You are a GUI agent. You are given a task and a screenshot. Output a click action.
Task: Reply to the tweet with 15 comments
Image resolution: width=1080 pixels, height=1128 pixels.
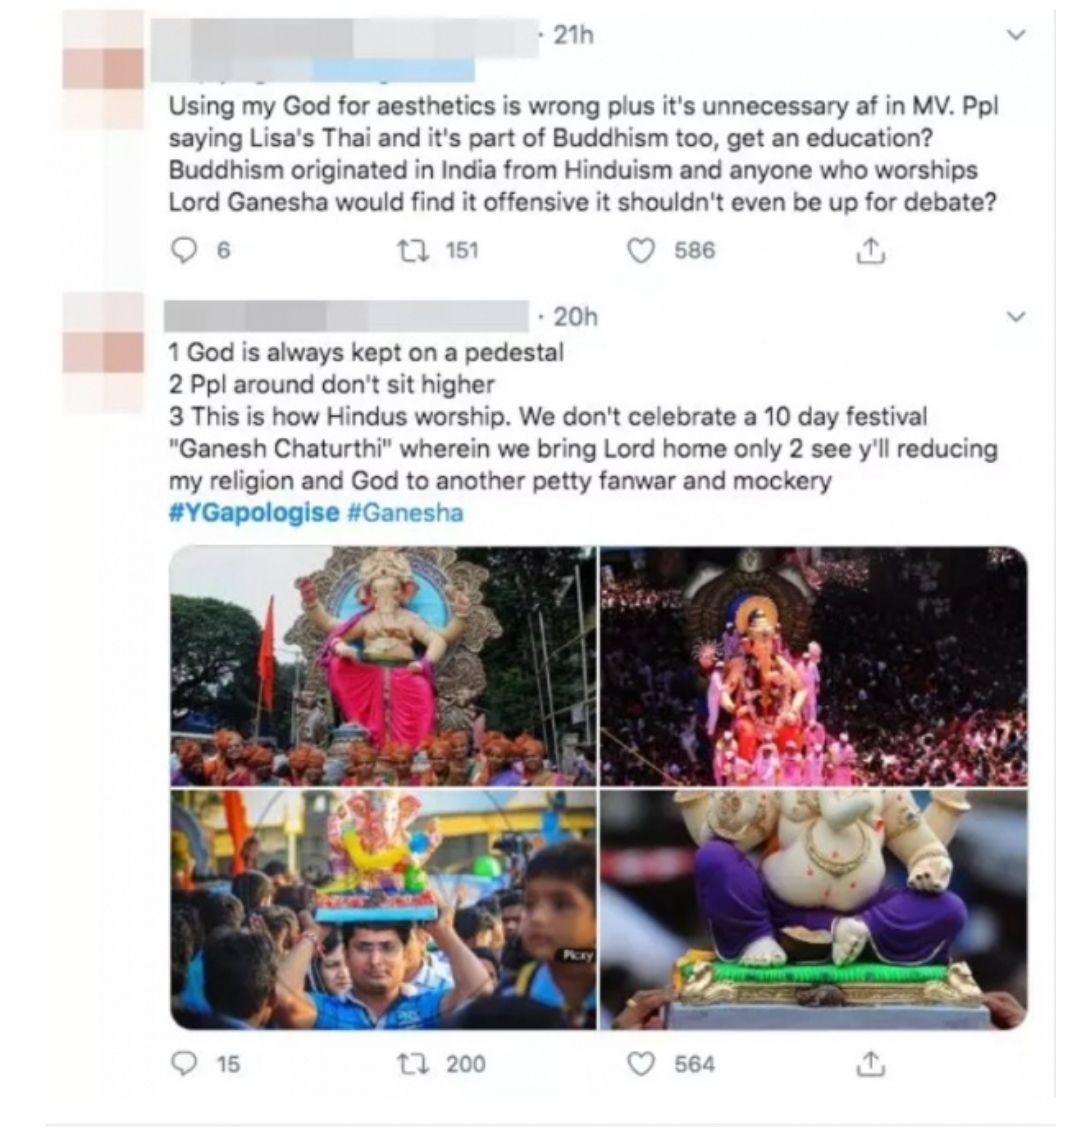pyautogui.click(x=185, y=1063)
